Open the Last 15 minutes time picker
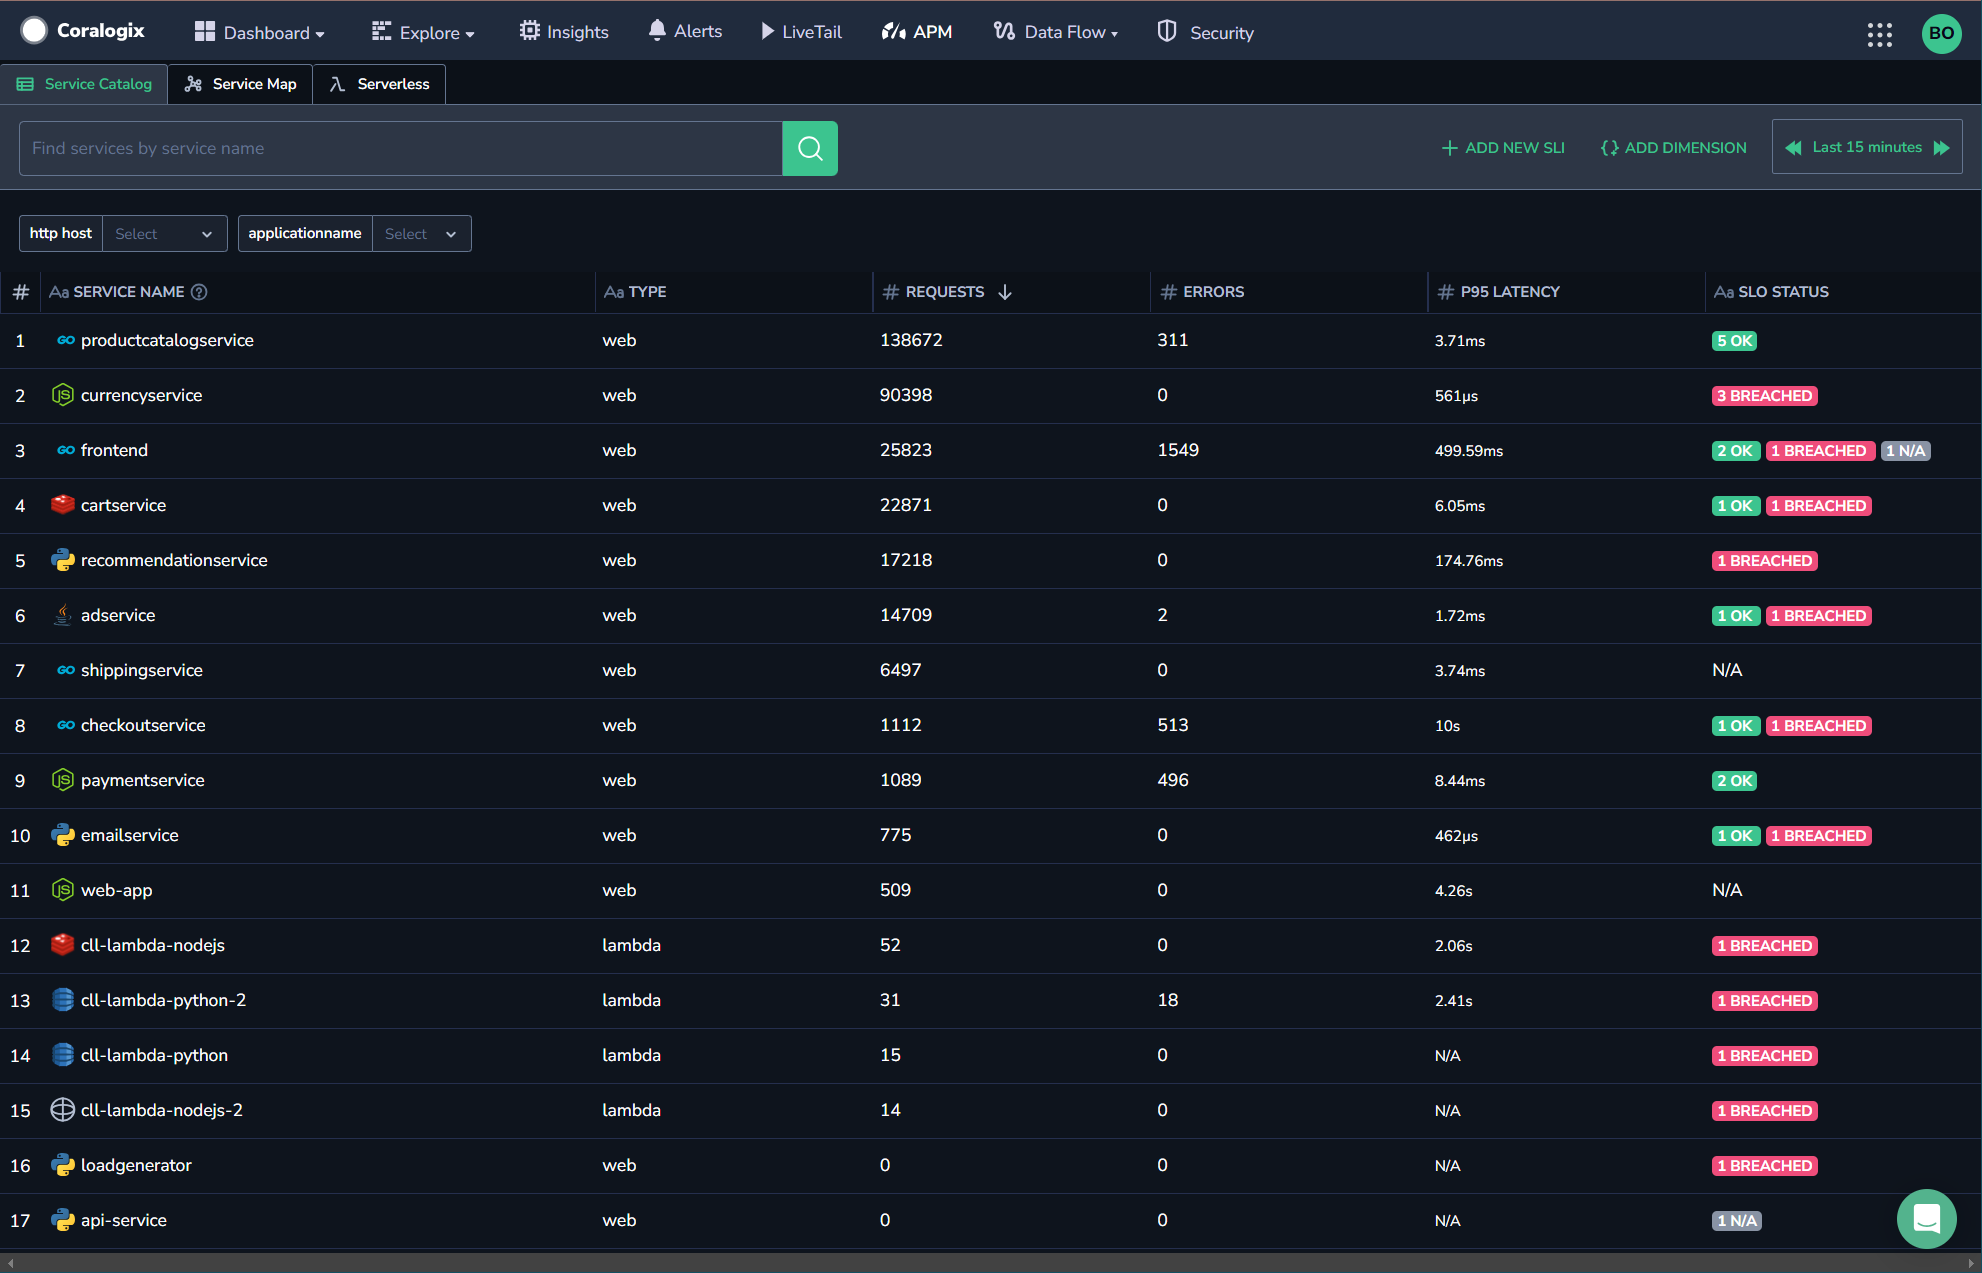This screenshot has width=1982, height=1273. tap(1867, 148)
